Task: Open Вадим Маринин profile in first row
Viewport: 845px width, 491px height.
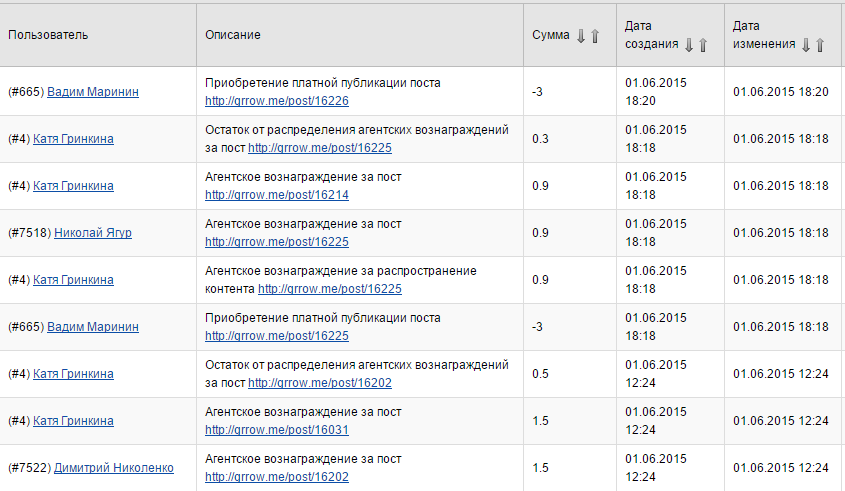Action: 93,92
